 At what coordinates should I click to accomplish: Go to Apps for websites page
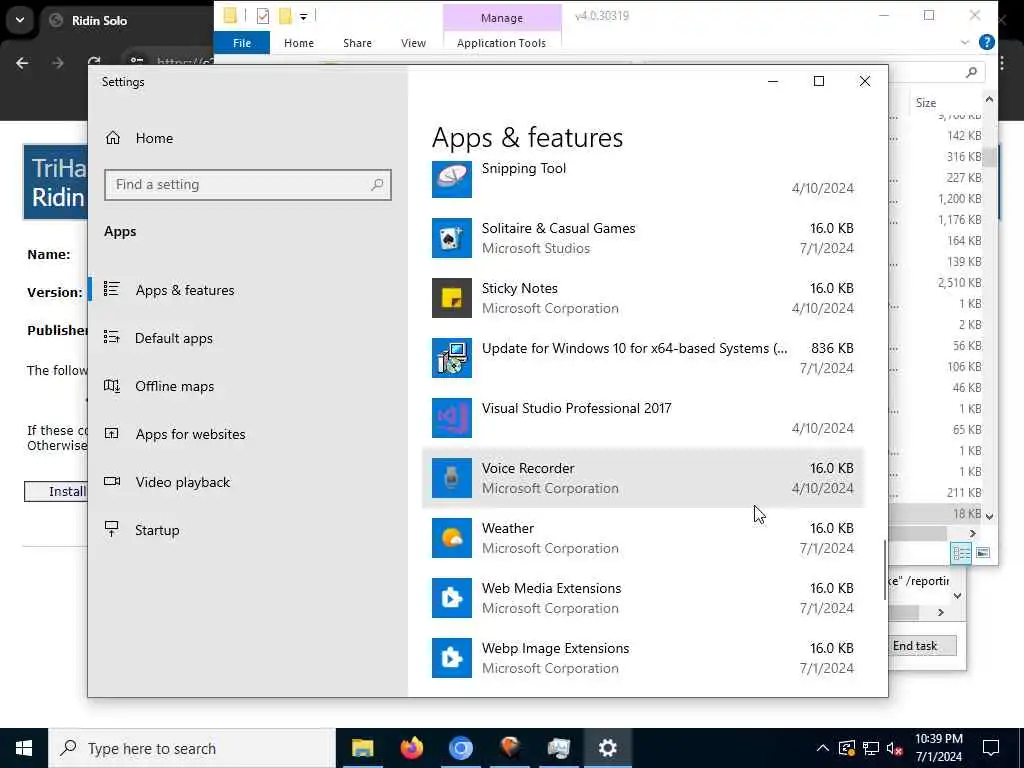190,434
